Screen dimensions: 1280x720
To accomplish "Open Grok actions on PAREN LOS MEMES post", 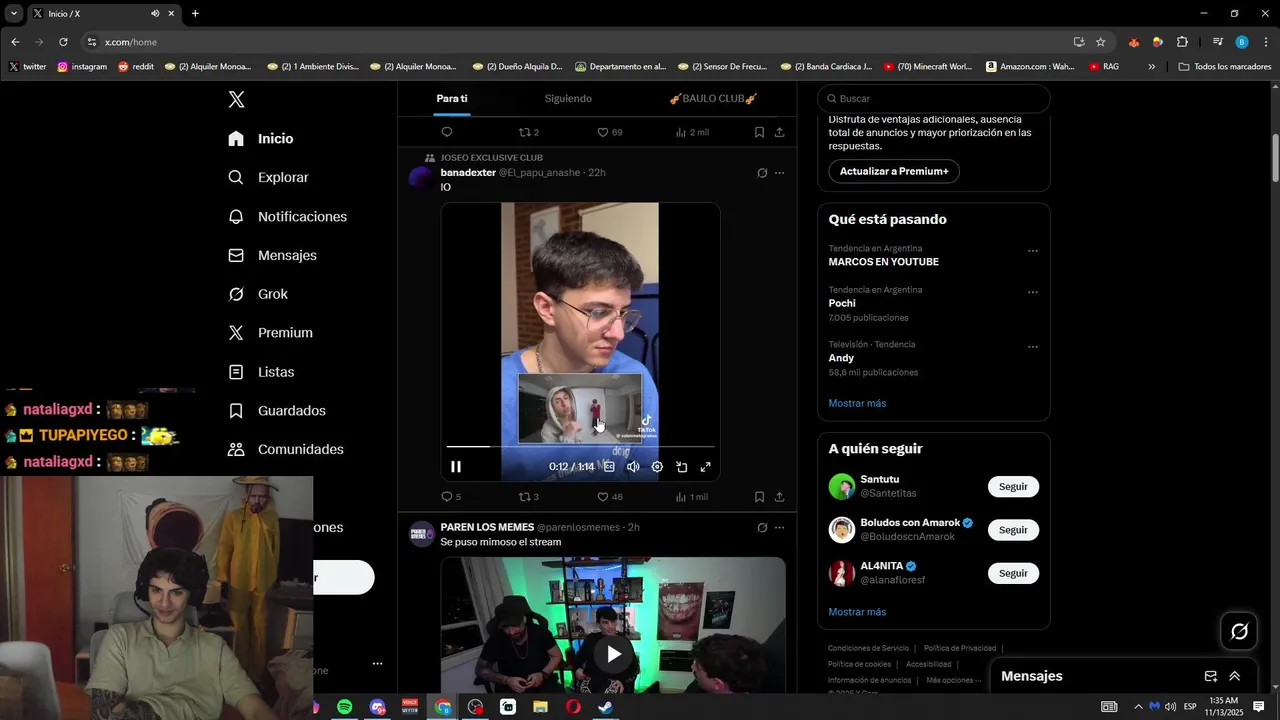I will pyautogui.click(x=762, y=527).
